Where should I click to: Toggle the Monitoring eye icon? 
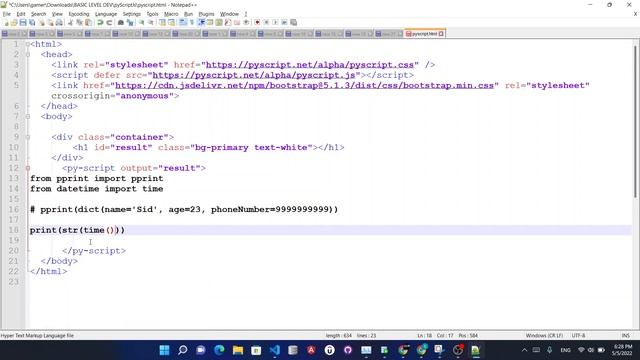247,22
